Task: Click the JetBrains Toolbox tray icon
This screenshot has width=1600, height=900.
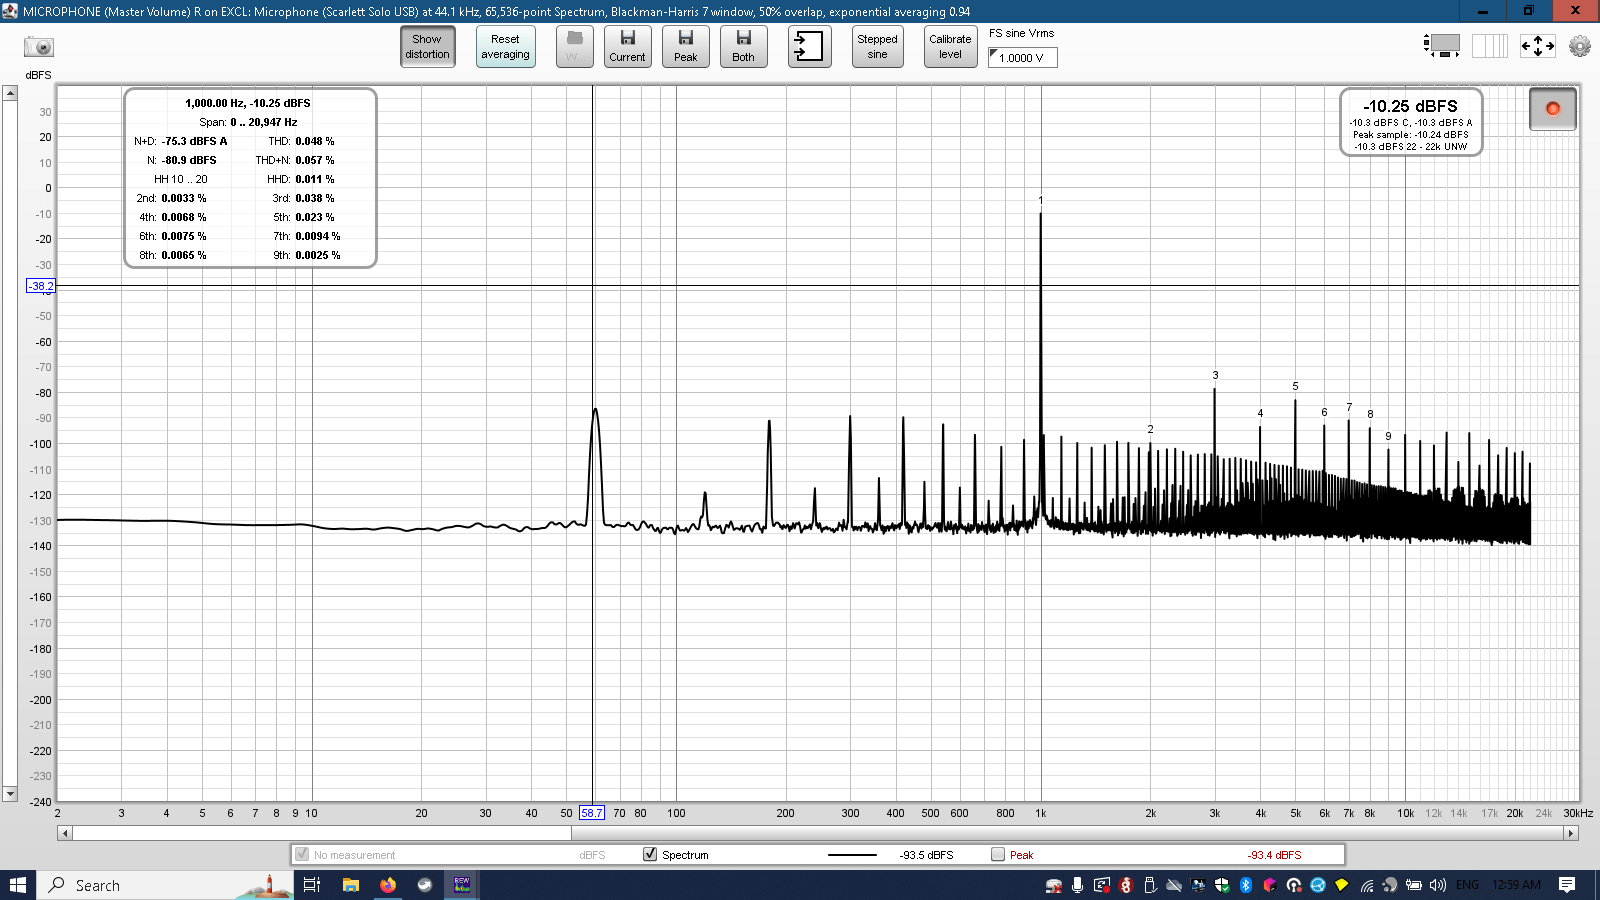Action: 1270,885
